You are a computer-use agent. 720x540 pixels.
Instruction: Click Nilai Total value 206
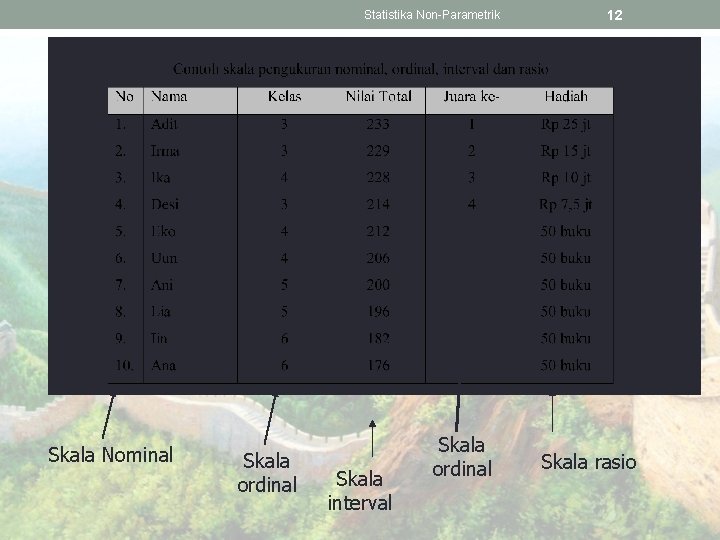coord(378,258)
